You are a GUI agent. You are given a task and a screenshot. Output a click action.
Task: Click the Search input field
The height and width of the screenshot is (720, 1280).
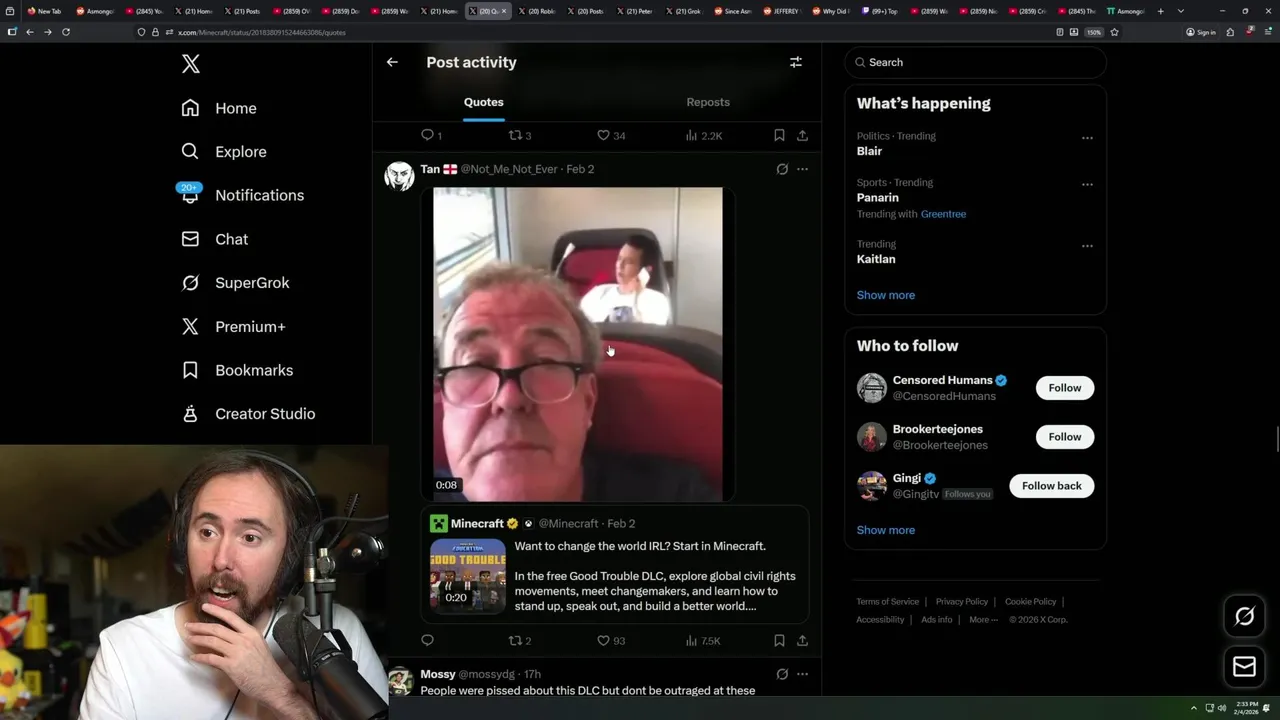(x=975, y=62)
